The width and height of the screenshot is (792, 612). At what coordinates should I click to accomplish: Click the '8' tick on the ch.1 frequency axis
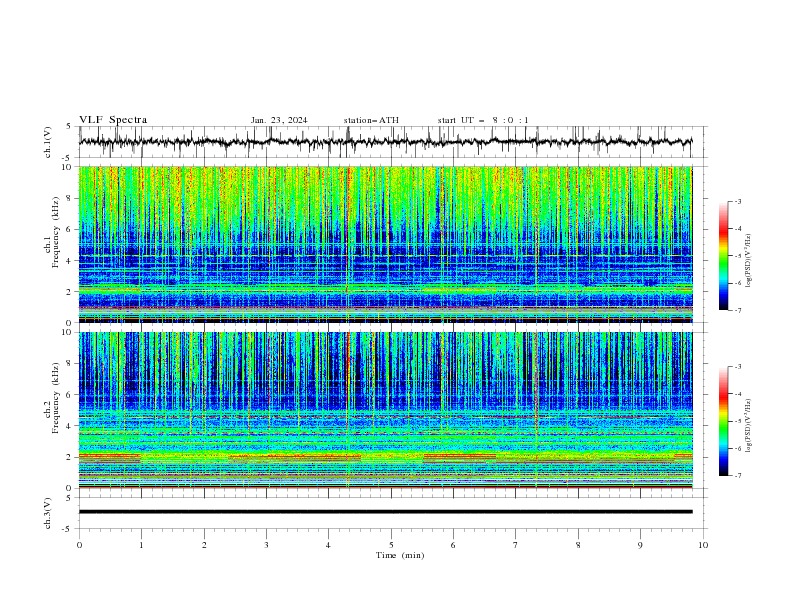click(70, 198)
